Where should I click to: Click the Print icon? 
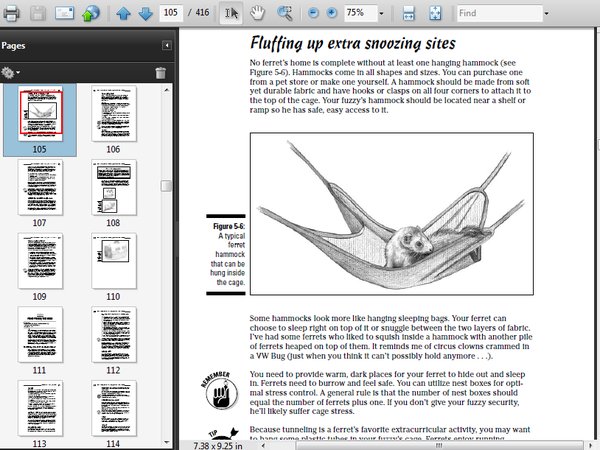coord(11,14)
